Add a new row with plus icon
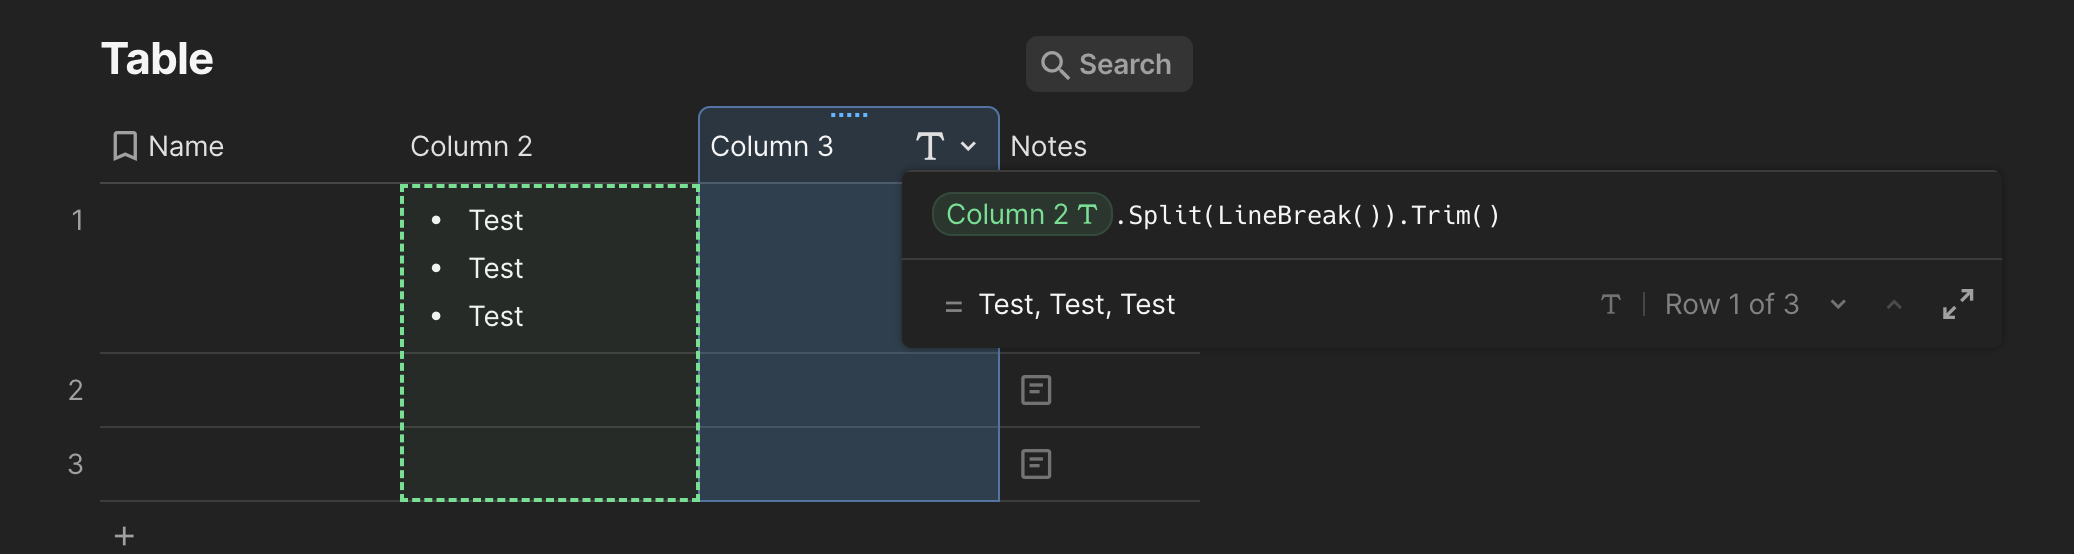The height and width of the screenshot is (554, 2074). pos(124,536)
